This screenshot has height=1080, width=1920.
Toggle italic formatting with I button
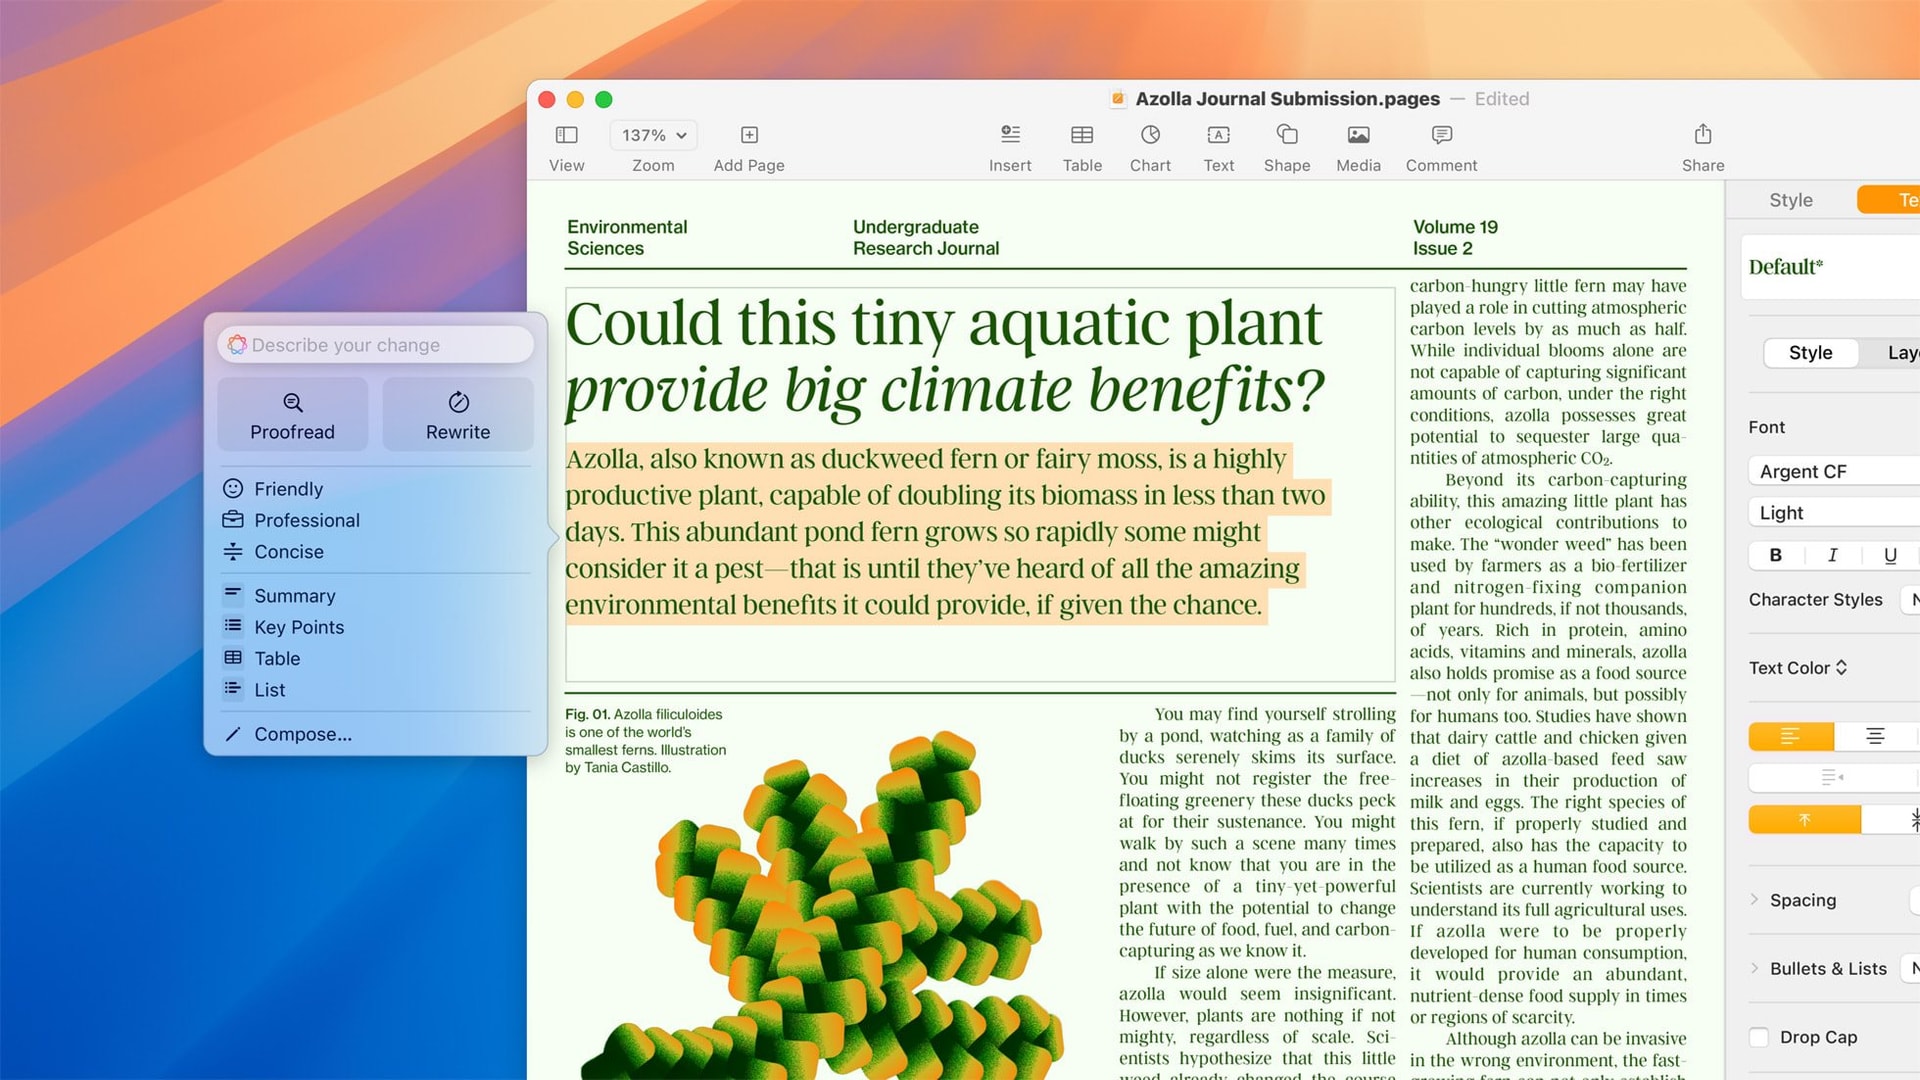click(1833, 554)
